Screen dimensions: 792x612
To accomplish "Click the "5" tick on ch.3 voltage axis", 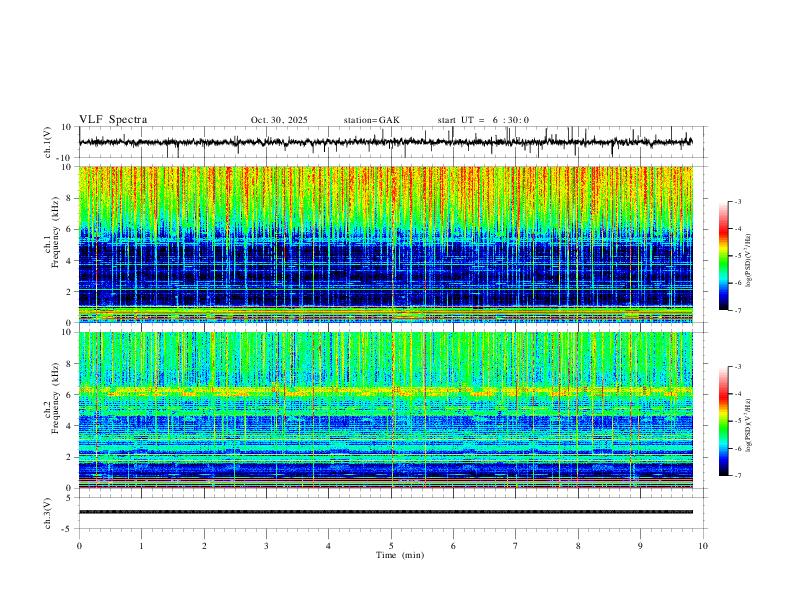I will pyautogui.click(x=70, y=498).
